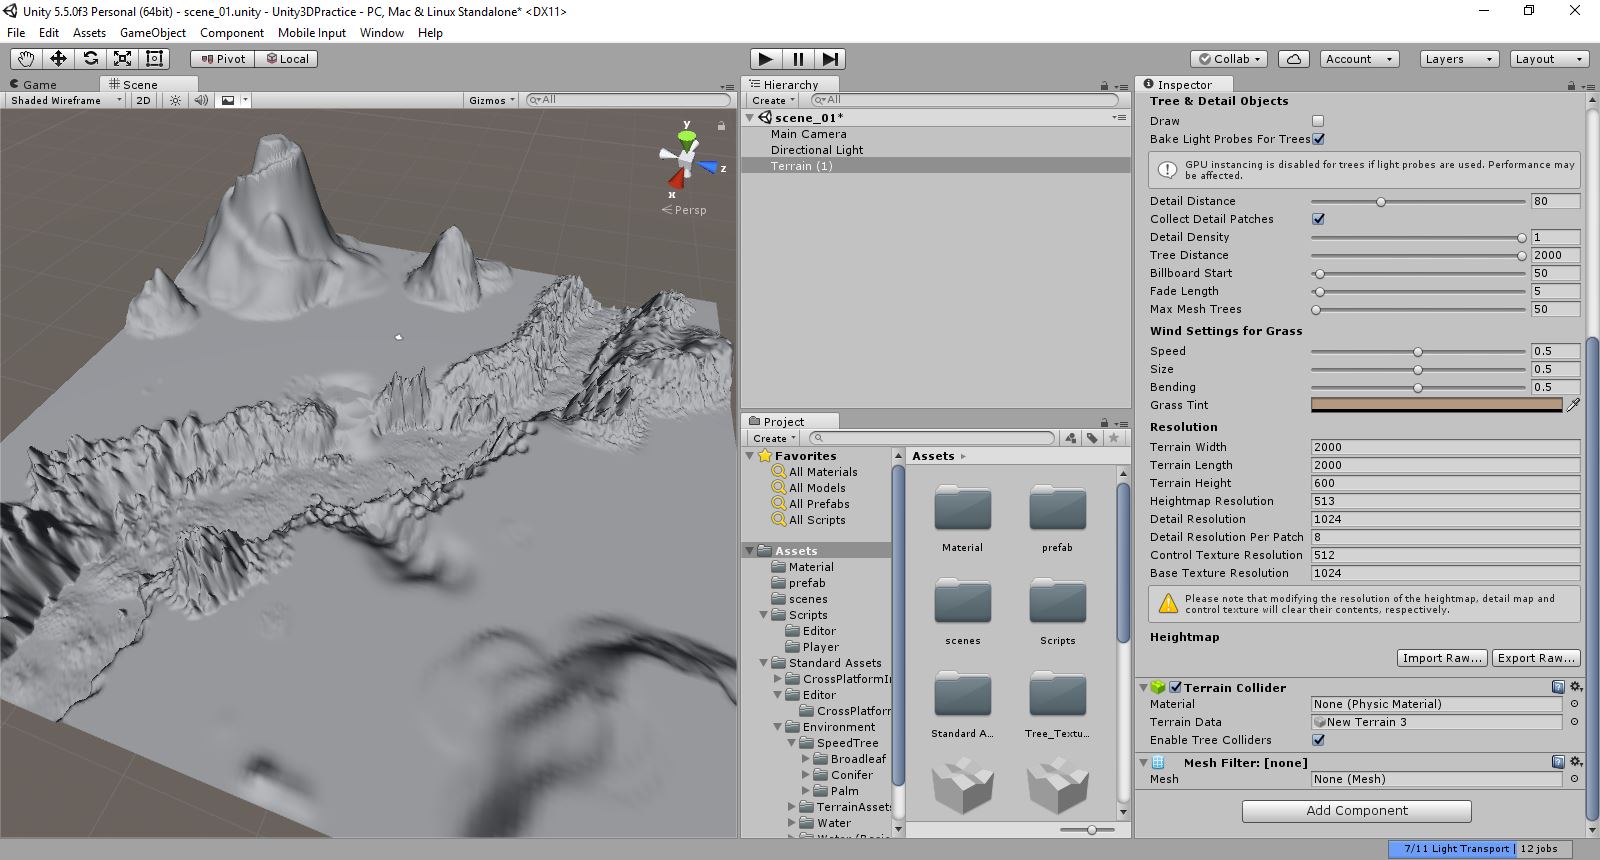
Task: Open the Component menu
Action: [232, 33]
